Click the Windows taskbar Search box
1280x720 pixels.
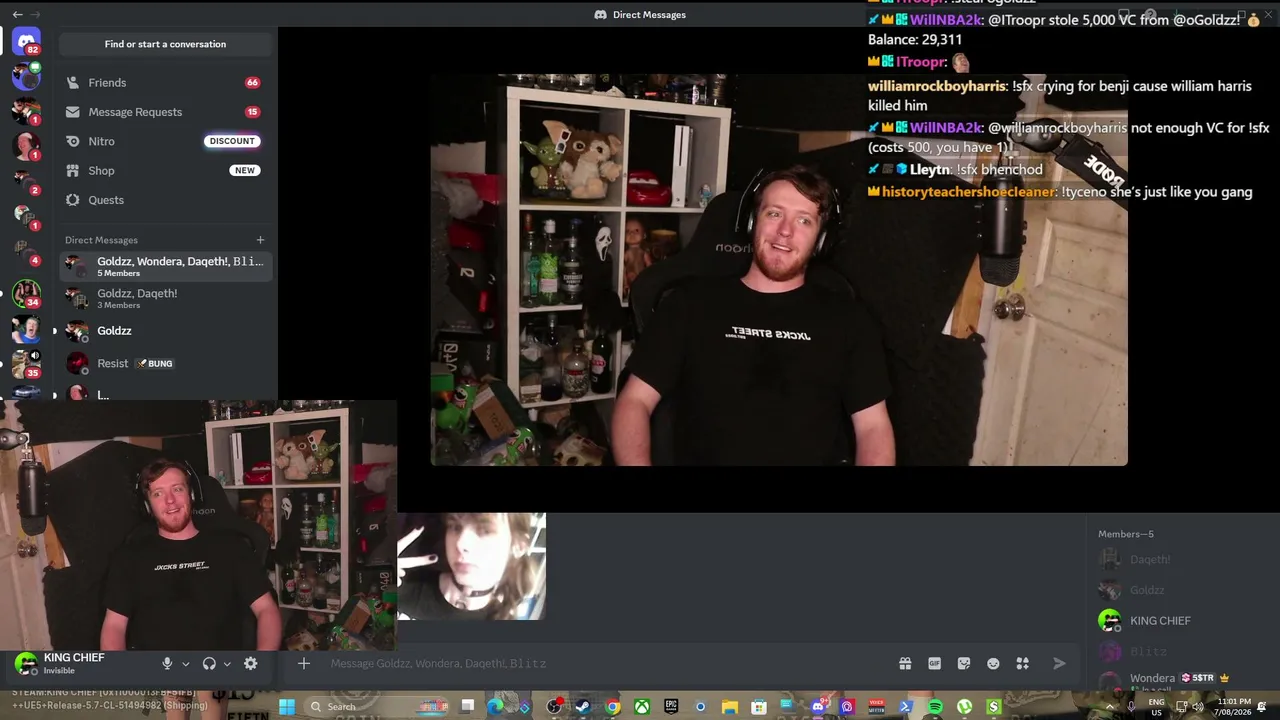(377, 707)
